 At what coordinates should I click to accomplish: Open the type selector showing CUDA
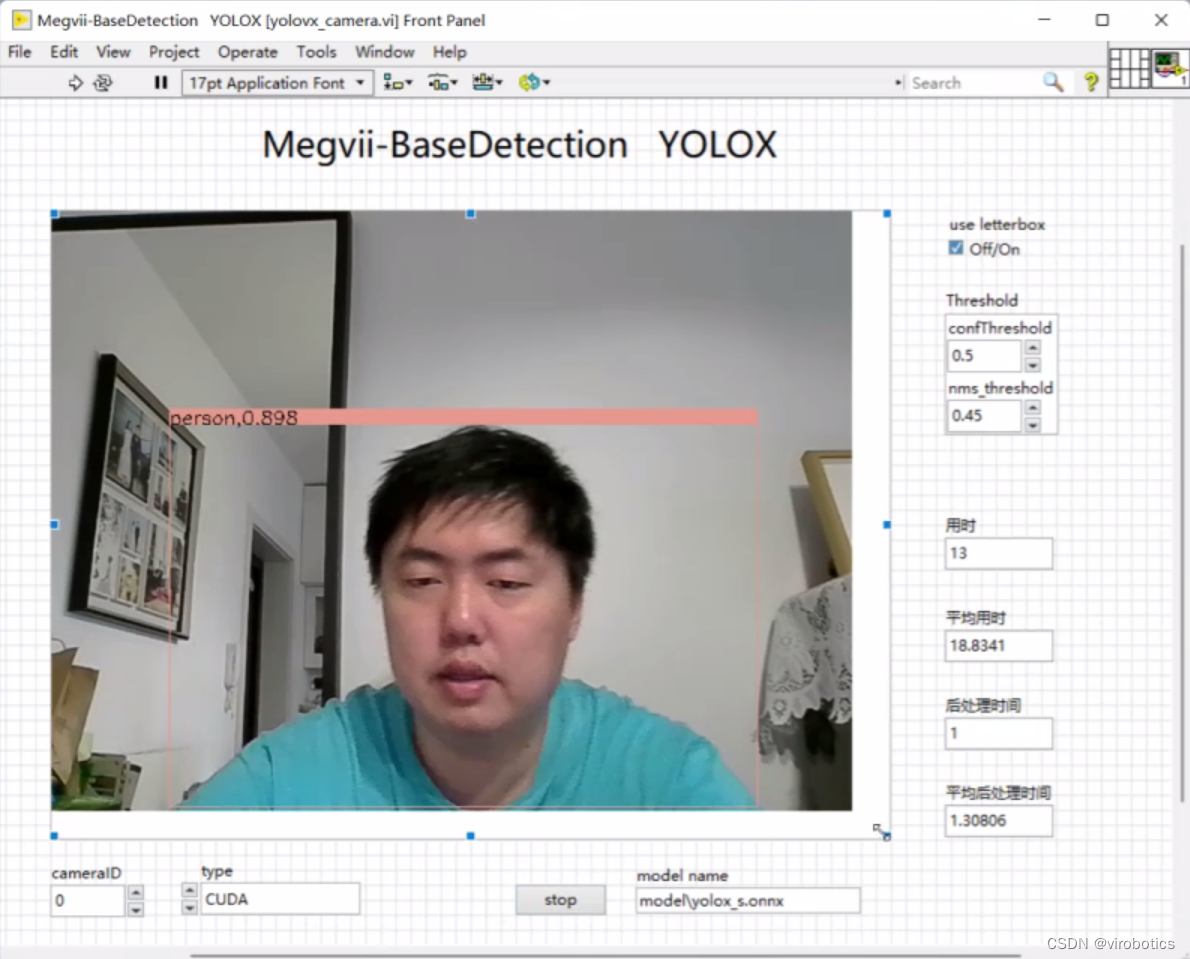click(280, 898)
